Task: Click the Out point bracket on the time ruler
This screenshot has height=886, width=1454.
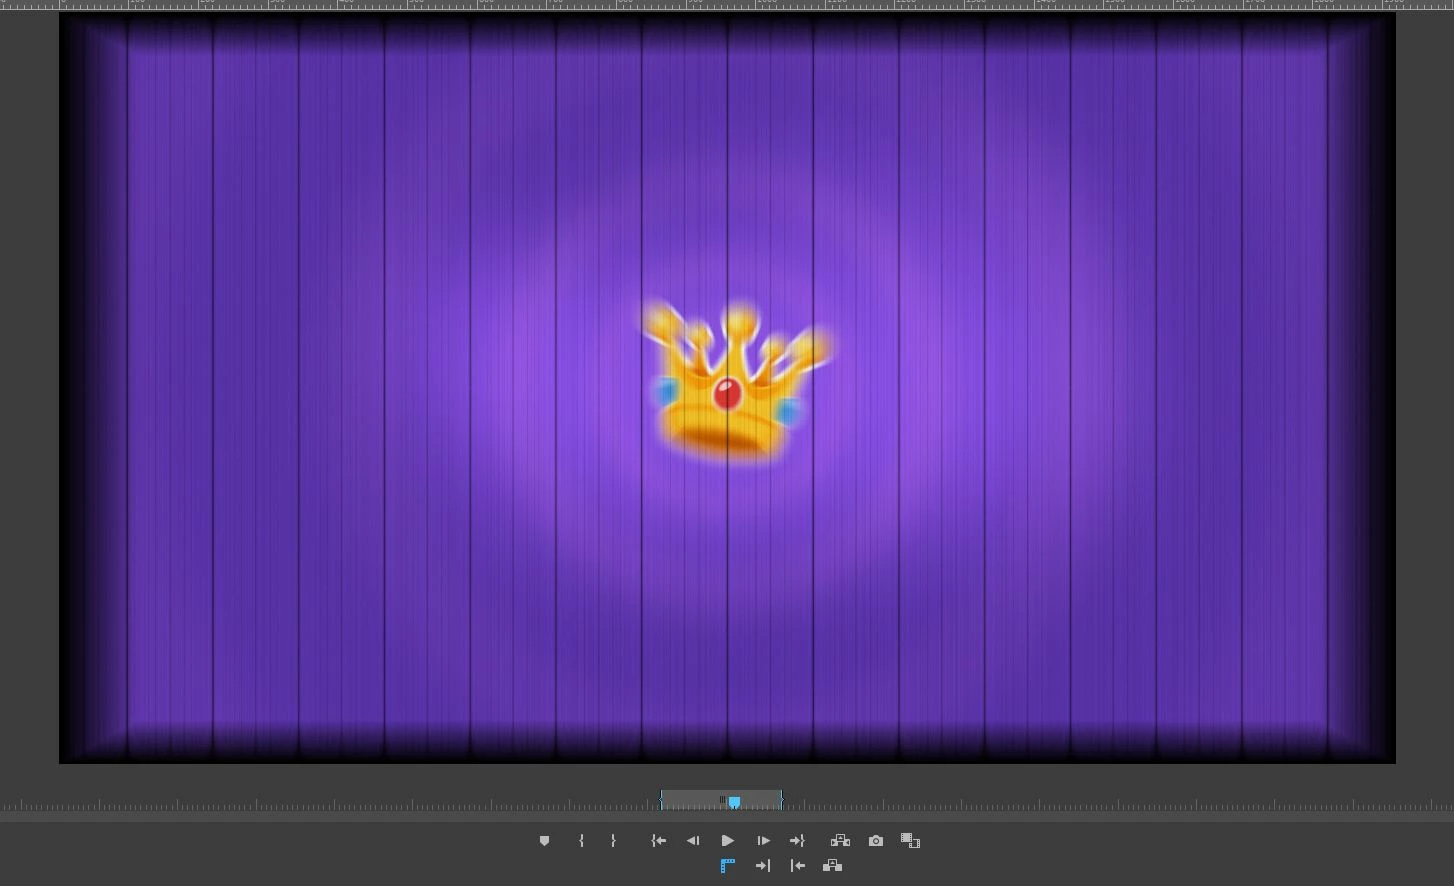Action: pos(781,800)
